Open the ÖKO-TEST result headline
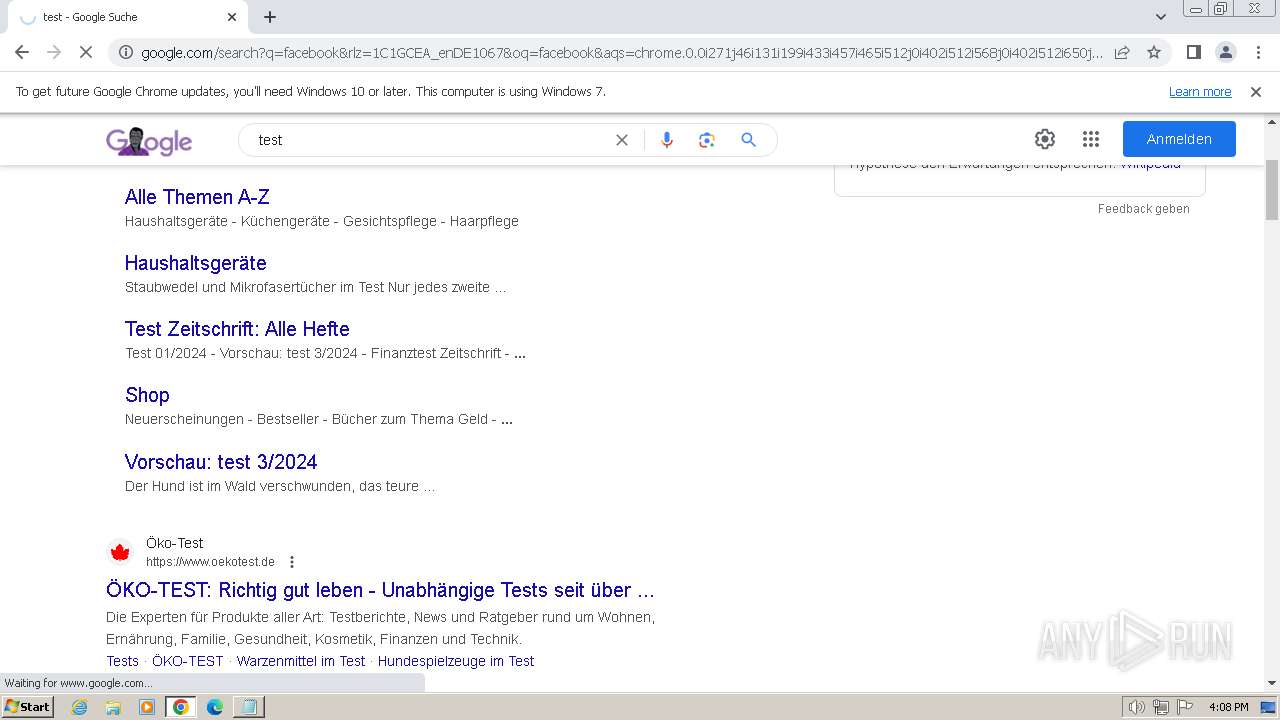1280x720 pixels. 380,590
